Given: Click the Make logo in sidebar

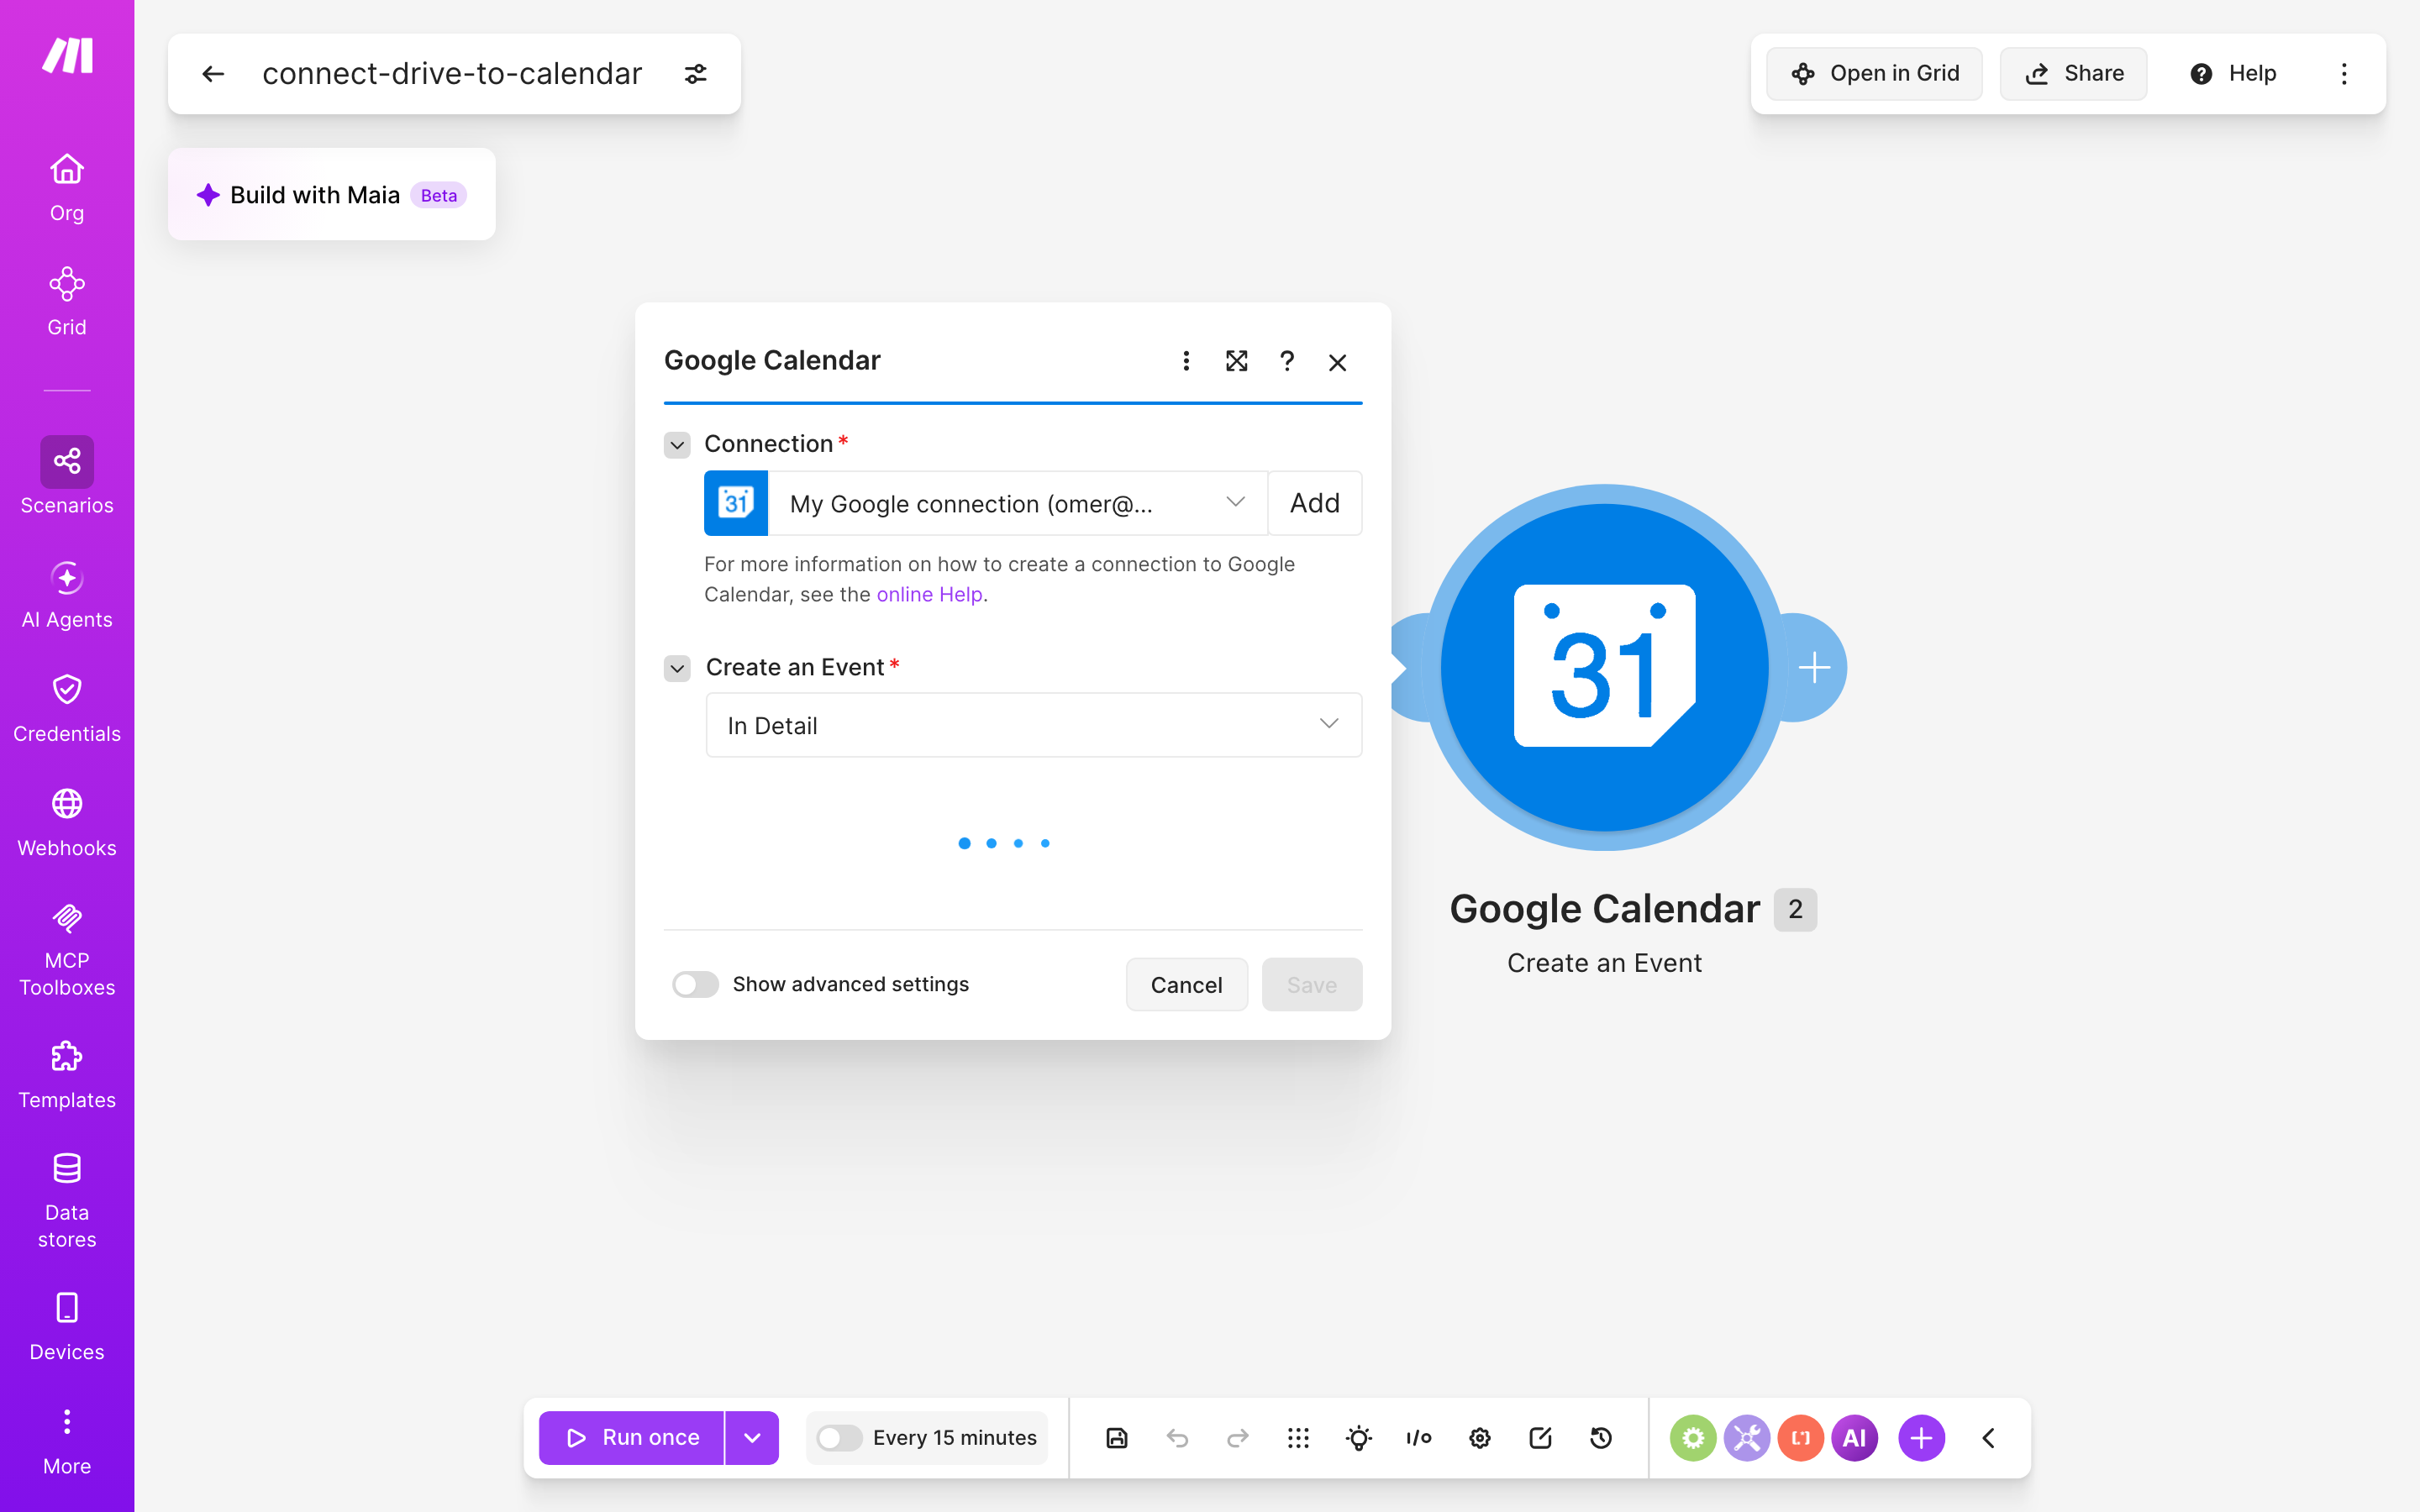Looking at the screenshot, I should (x=67, y=56).
